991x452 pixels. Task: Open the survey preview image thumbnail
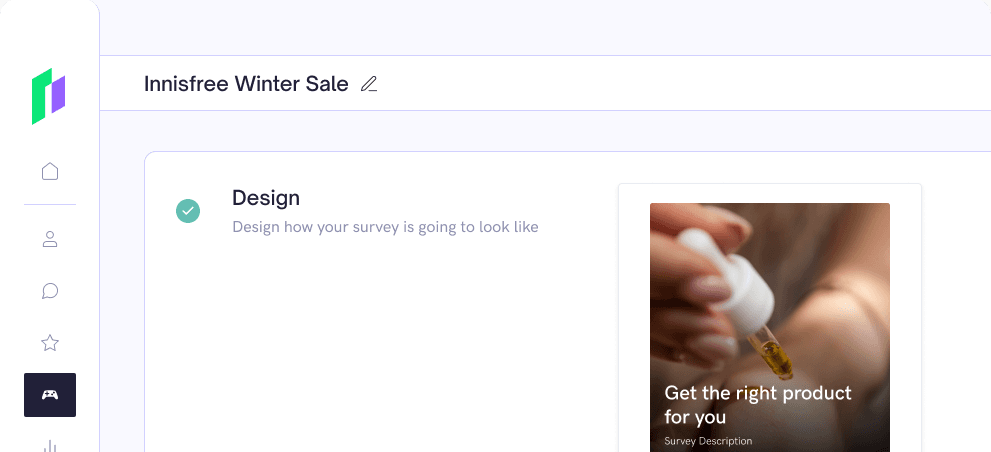coord(770,327)
